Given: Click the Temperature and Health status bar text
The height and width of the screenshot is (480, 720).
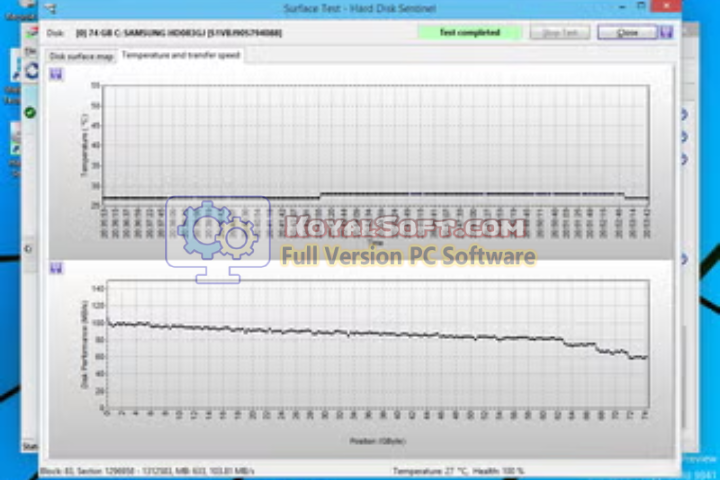Looking at the screenshot, I should click(458, 471).
